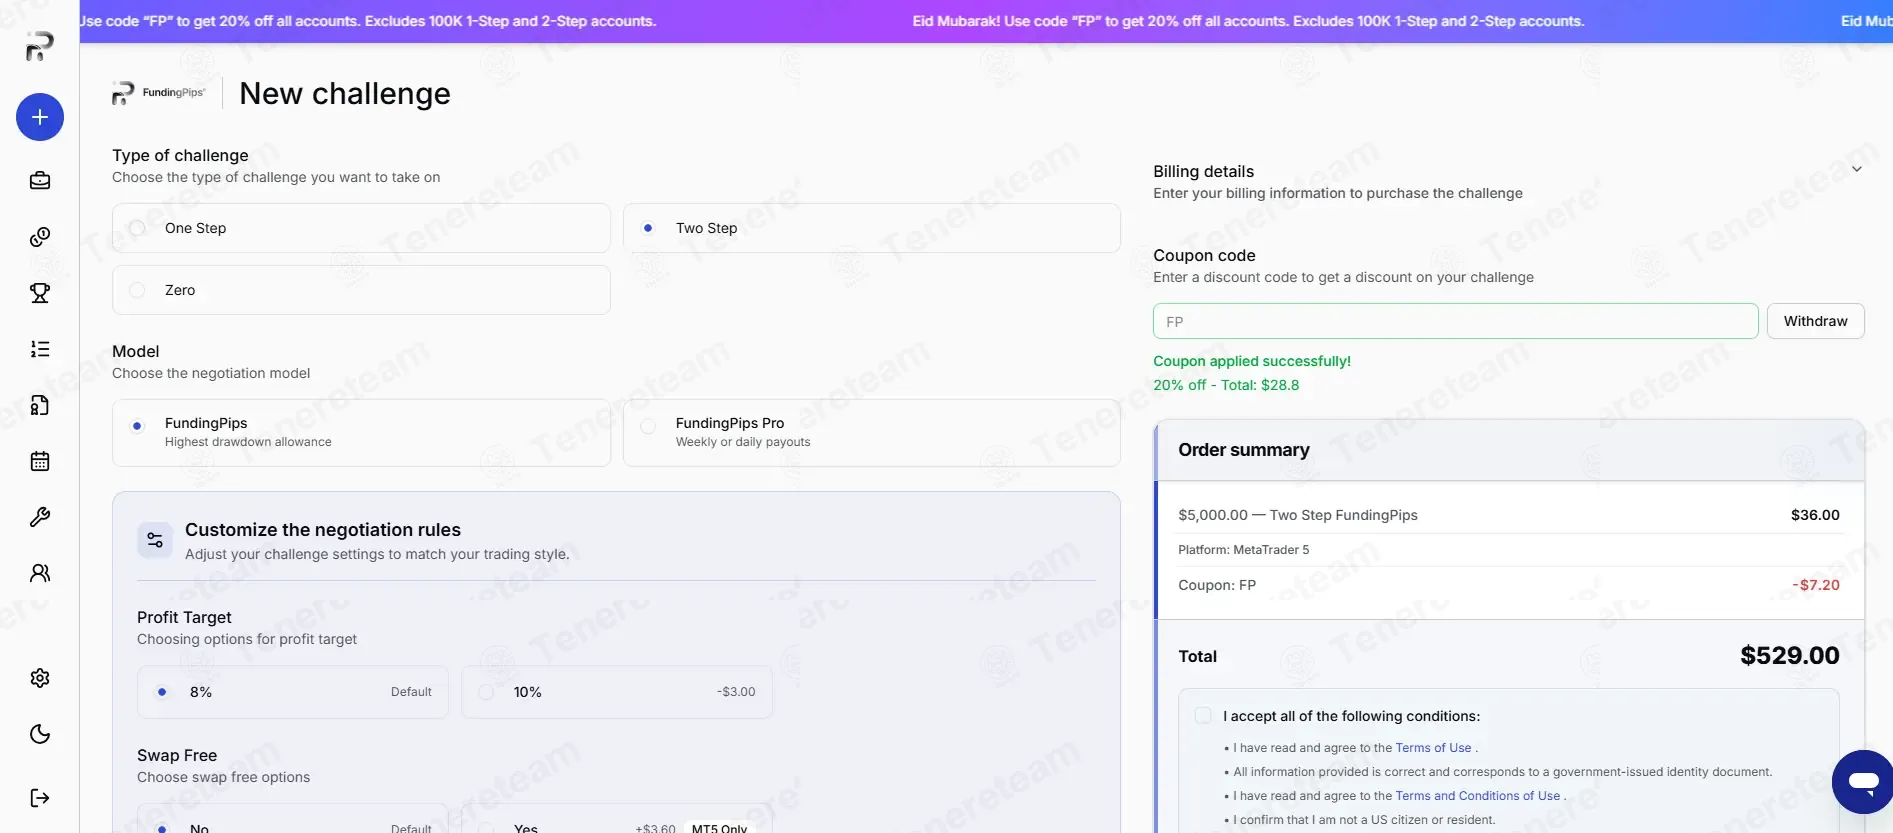Choose the FundingPips model option
The image size is (1893, 833).
tap(361, 433)
